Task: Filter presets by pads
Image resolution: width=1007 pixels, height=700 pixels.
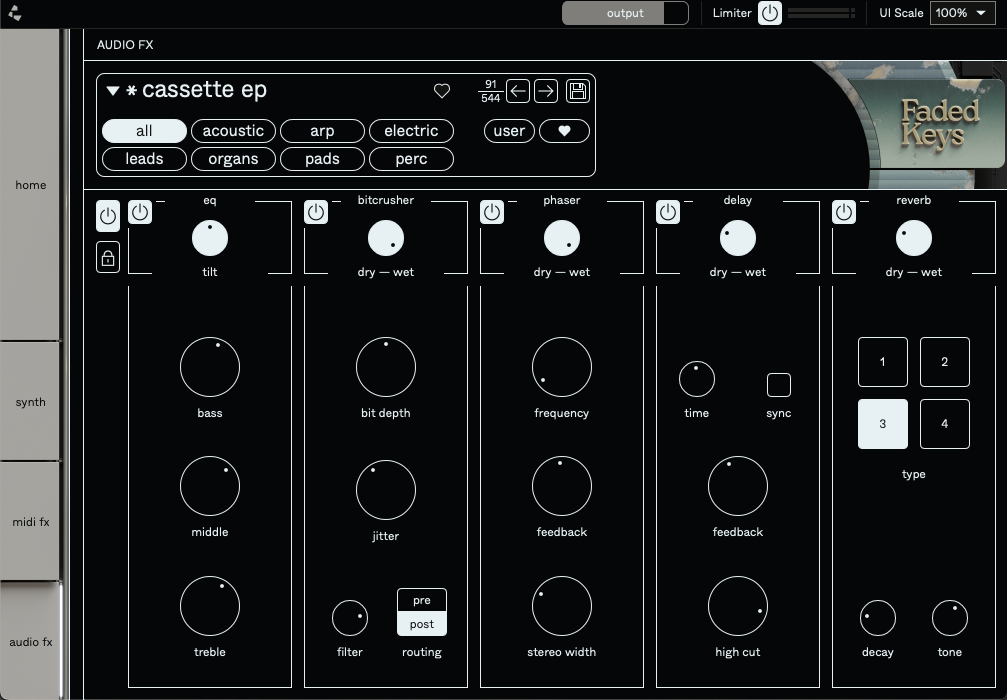Action: (322, 158)
